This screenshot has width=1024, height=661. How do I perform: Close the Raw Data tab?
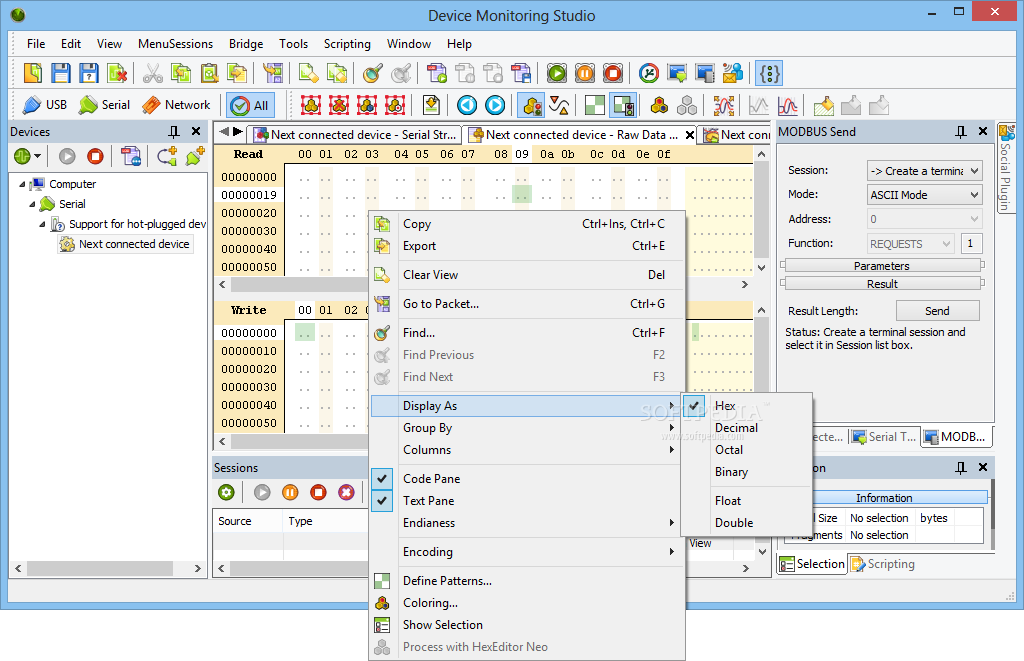coord(690,135)
